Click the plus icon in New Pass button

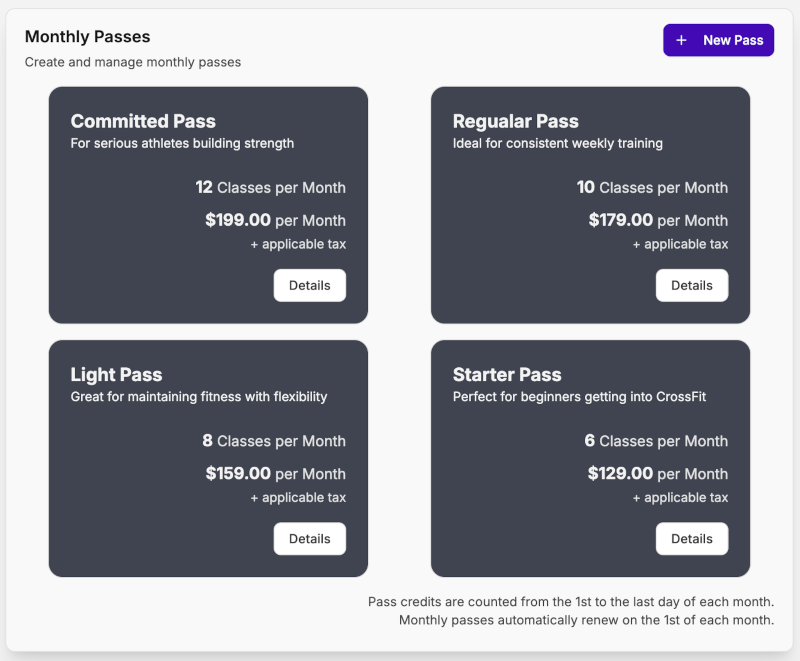pyautogui.click(x=681, y=40)
